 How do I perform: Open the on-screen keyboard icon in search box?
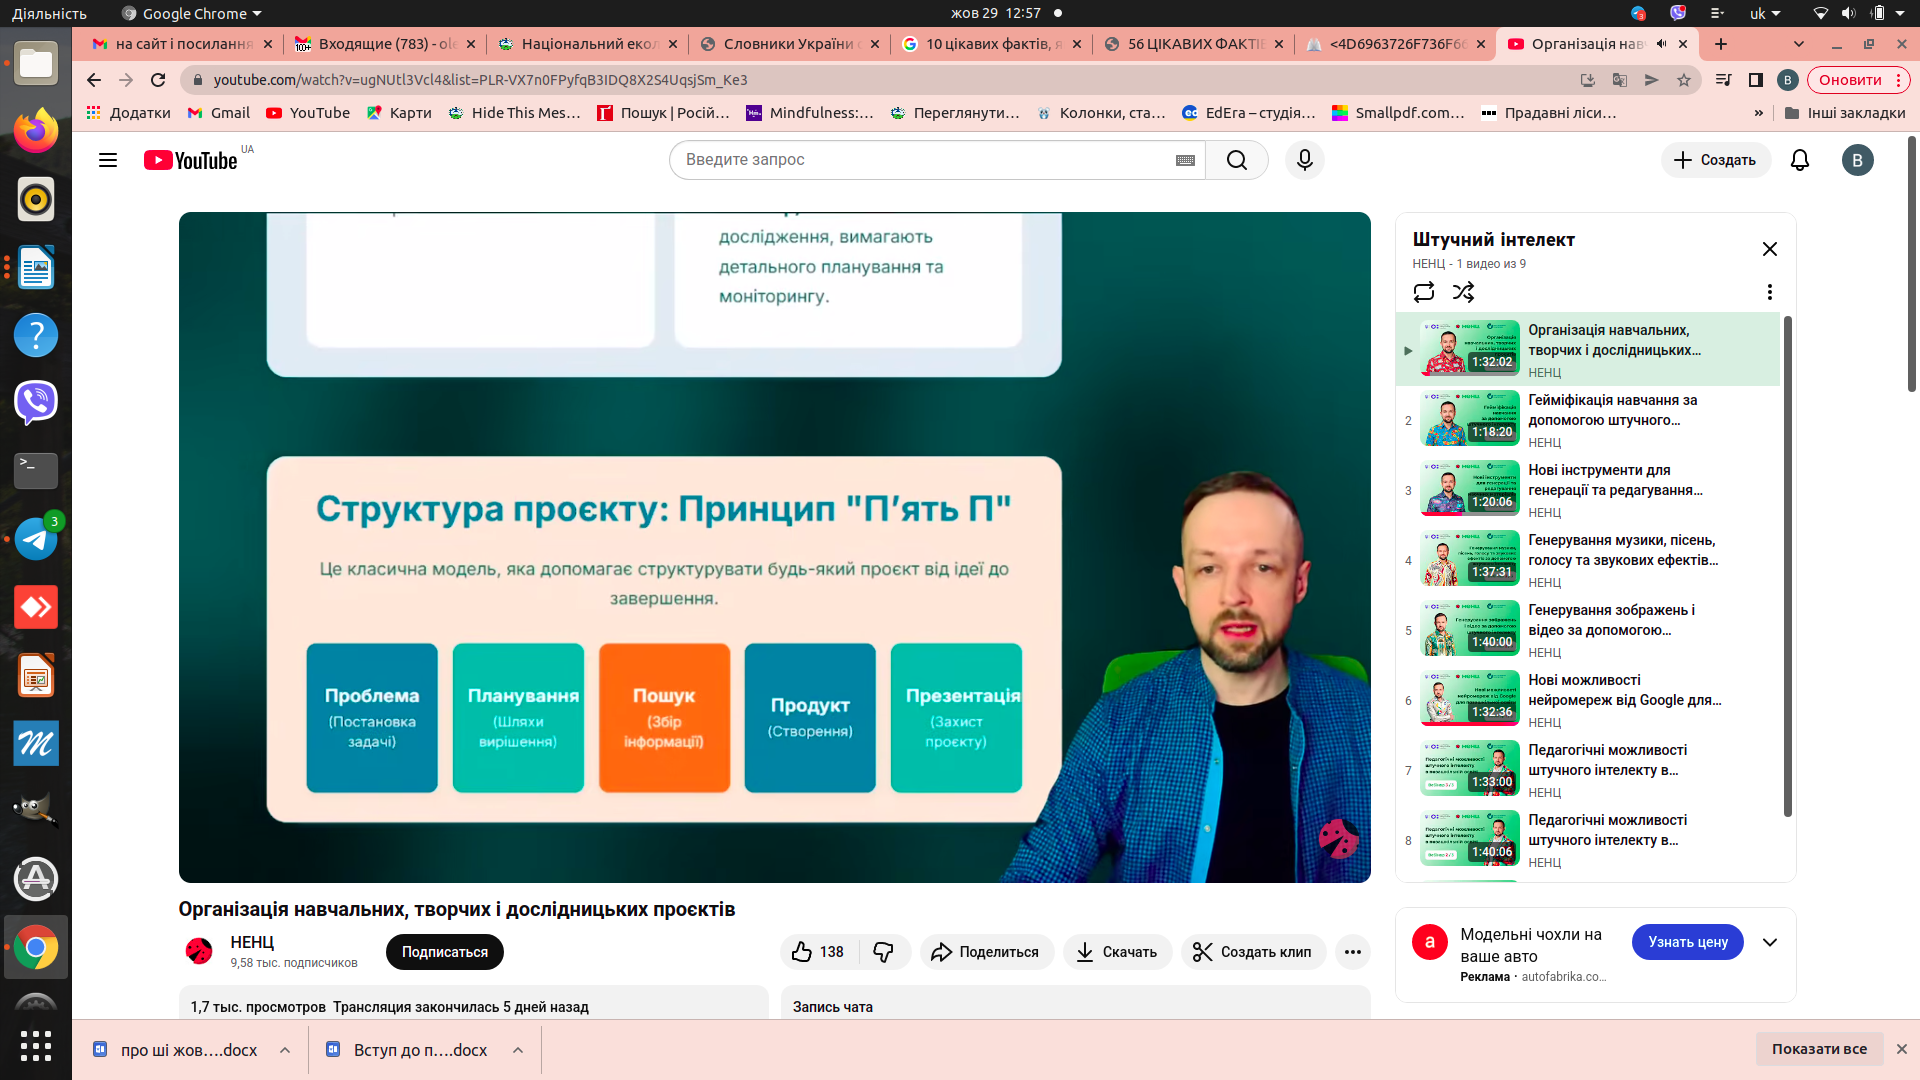coord(1185,160)
